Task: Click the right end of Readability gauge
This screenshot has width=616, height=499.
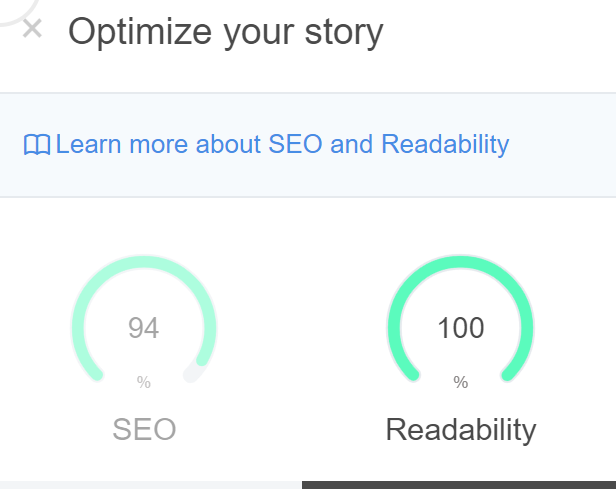Action: tap(510, 372)
